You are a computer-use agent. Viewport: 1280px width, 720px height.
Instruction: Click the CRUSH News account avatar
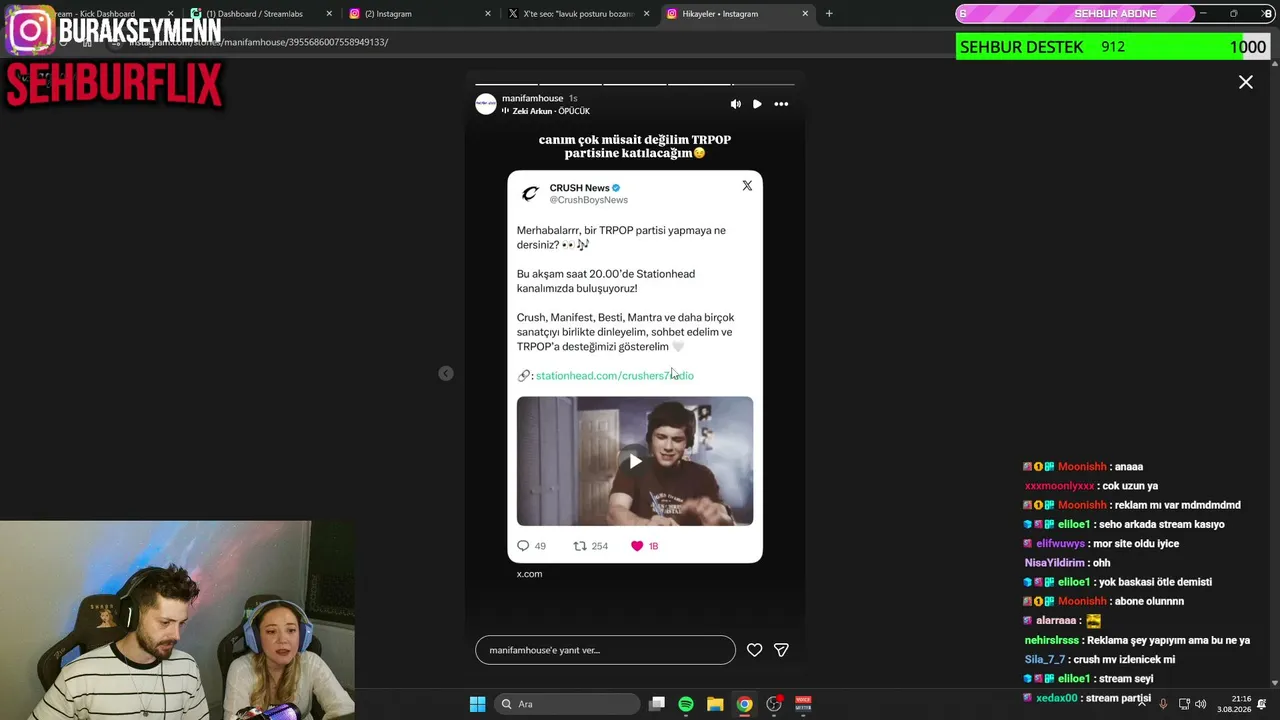[531, 193]
